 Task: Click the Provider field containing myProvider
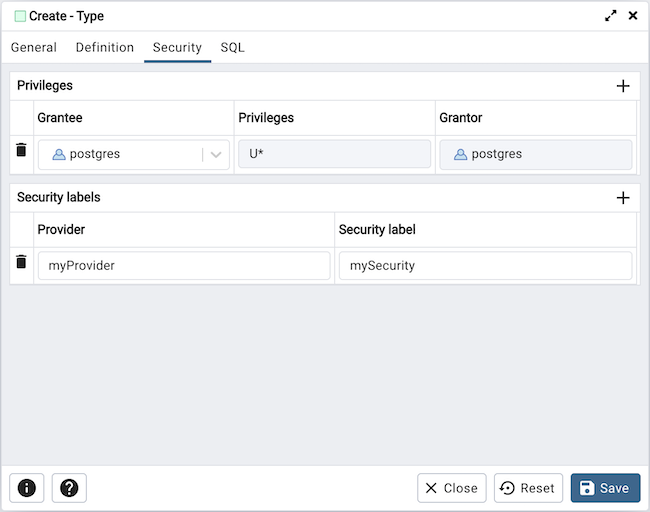[184, 266]
